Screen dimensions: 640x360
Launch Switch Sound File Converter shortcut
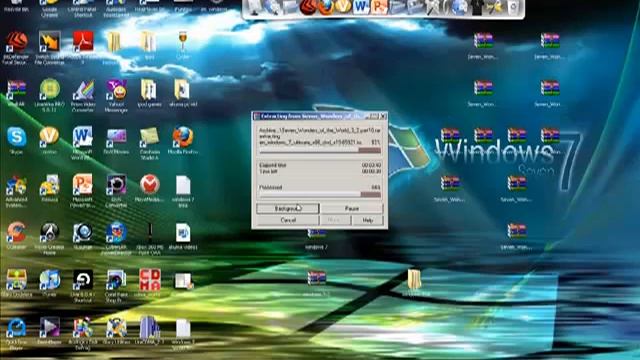point(49,42)
